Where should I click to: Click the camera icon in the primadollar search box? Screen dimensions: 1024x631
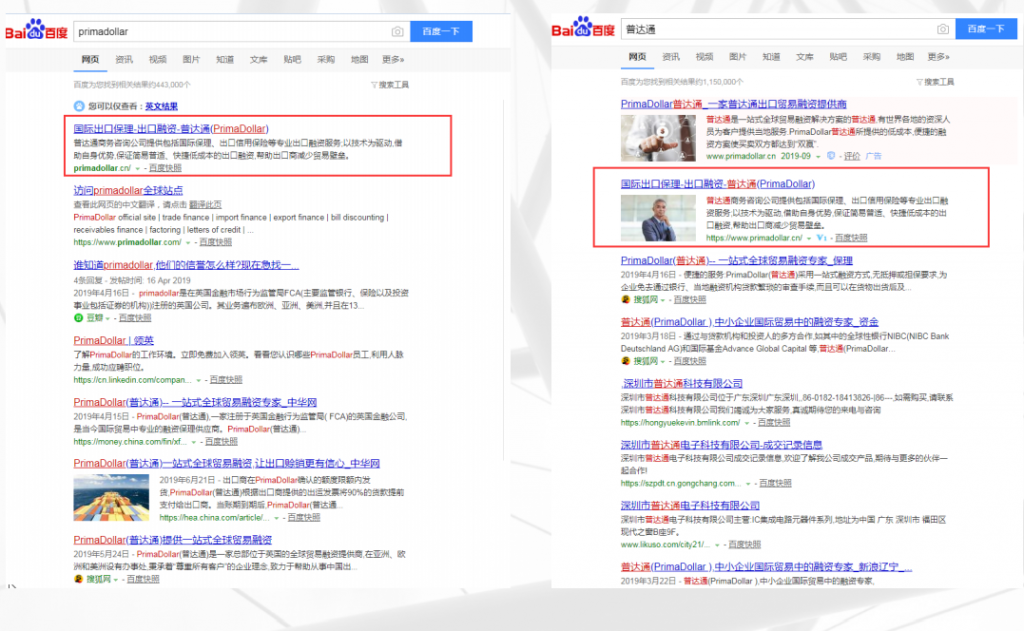point(397,31)
